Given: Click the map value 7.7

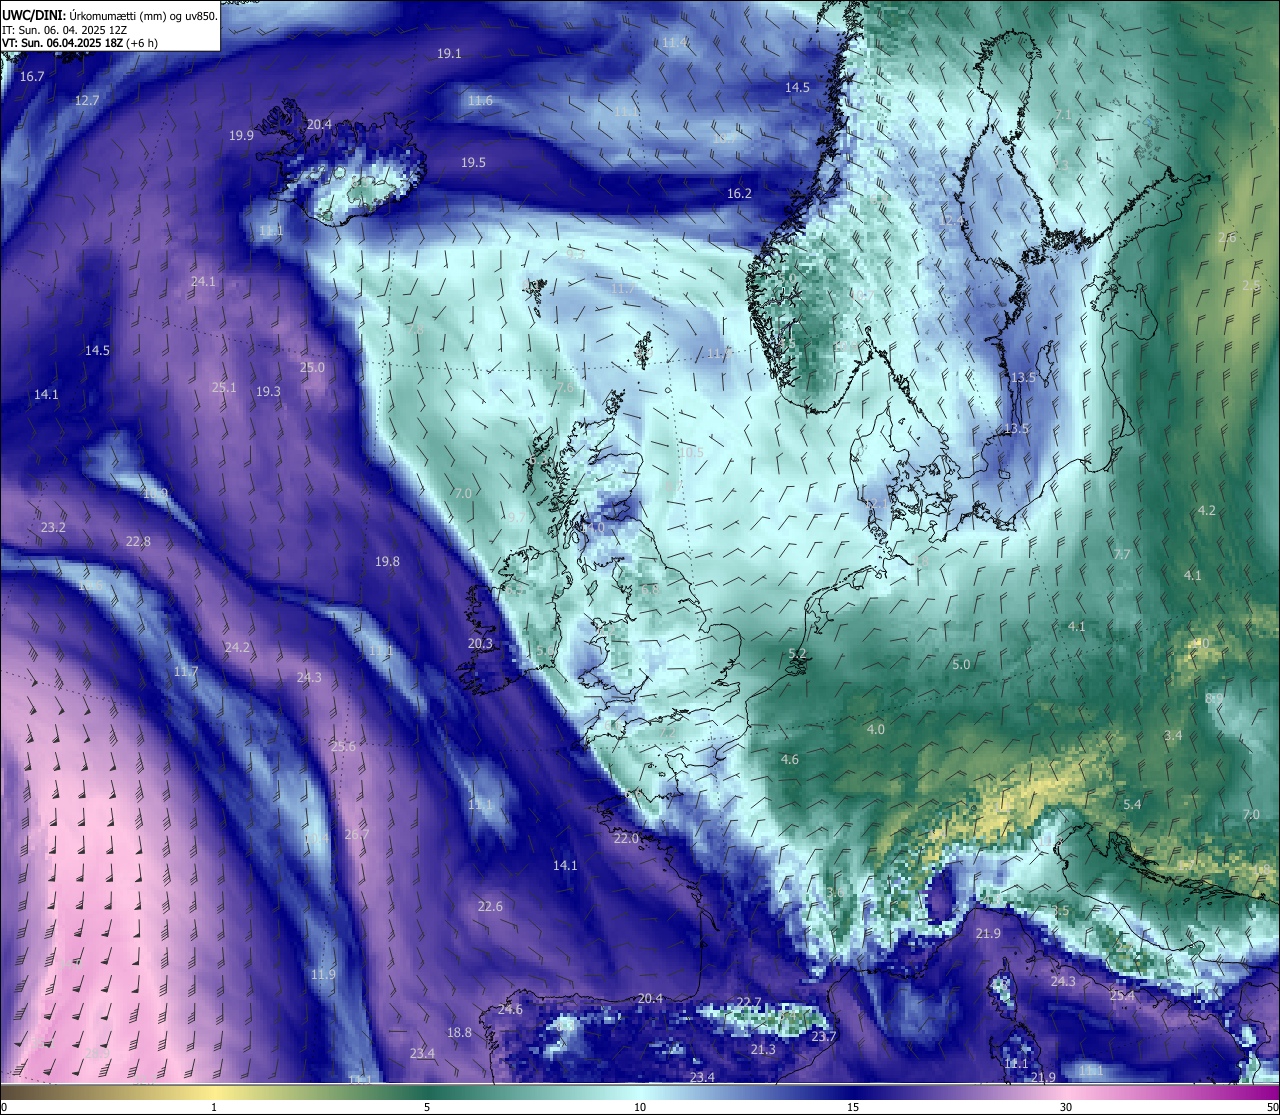Looking at the screenshot, I should point(1122,555).
